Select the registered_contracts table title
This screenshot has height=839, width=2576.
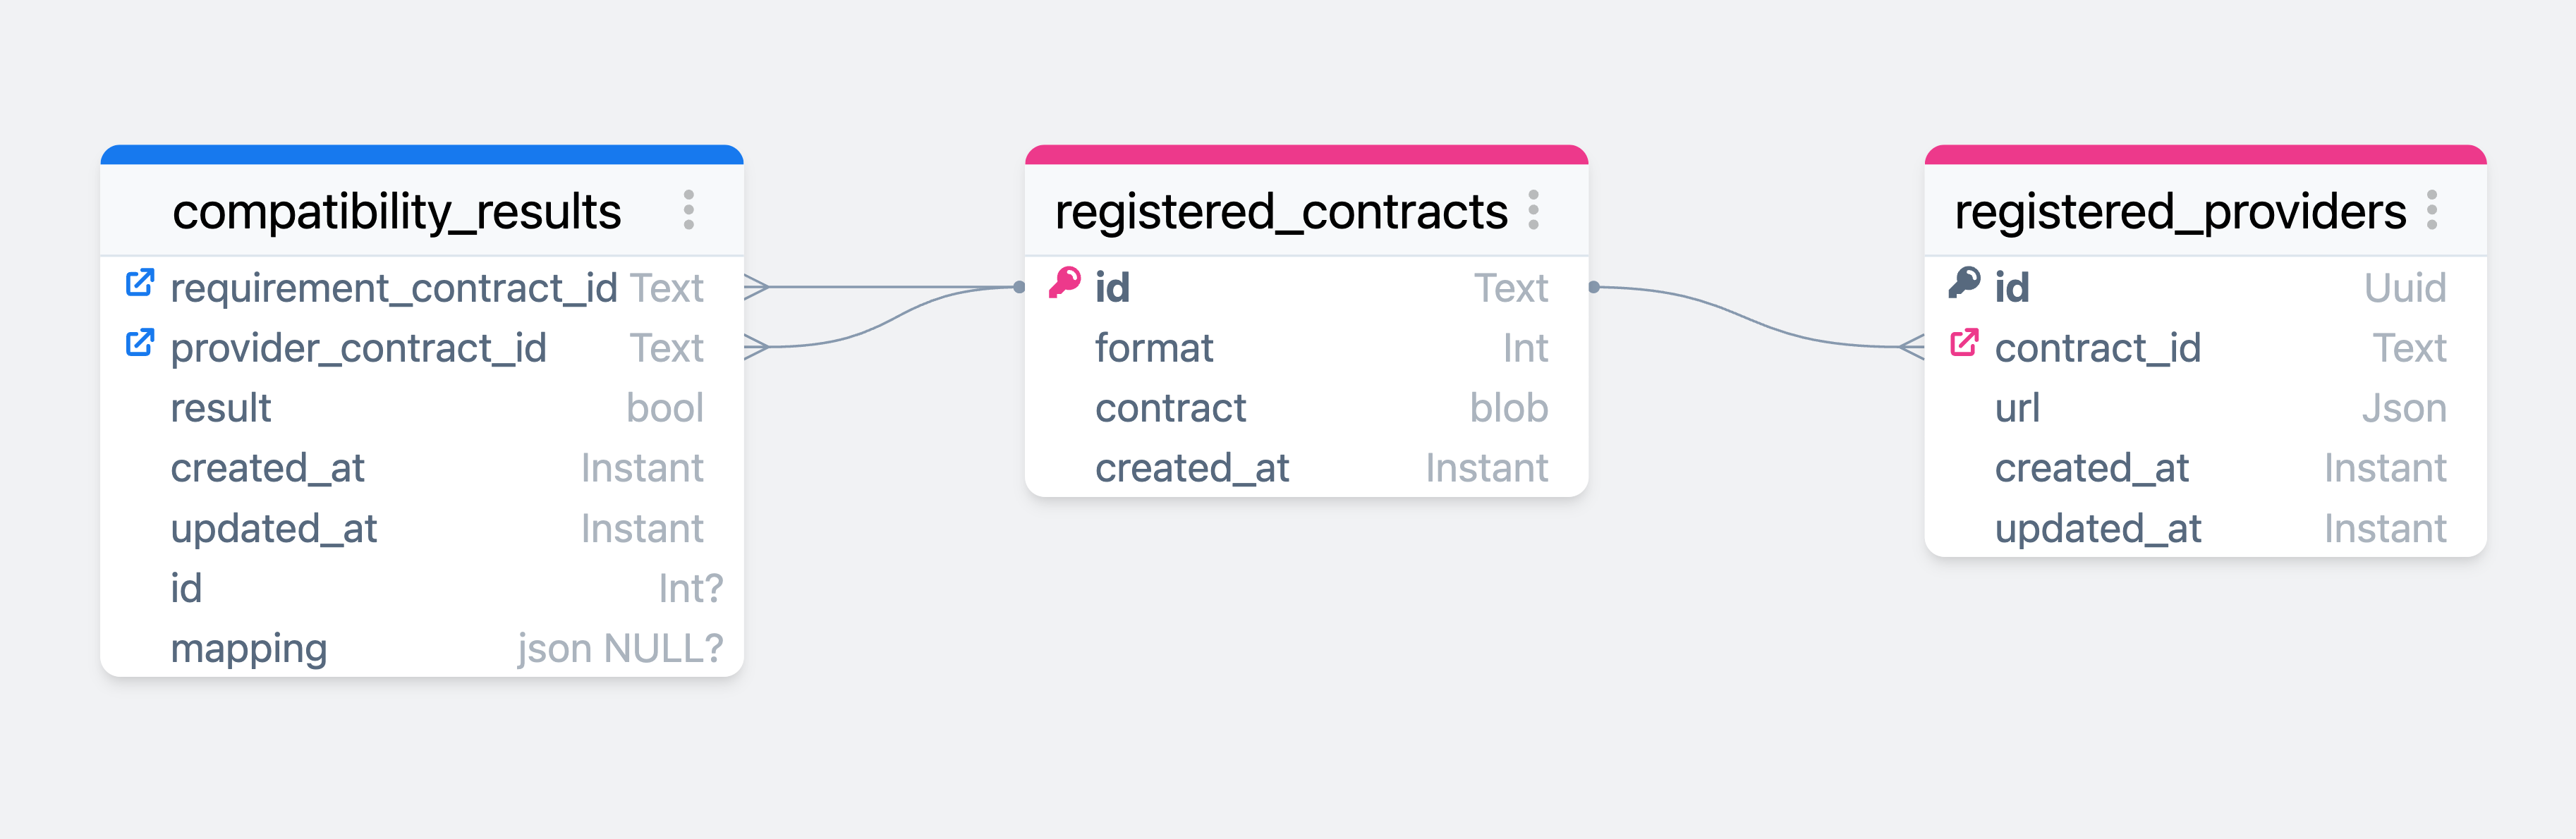[1281, 212]
